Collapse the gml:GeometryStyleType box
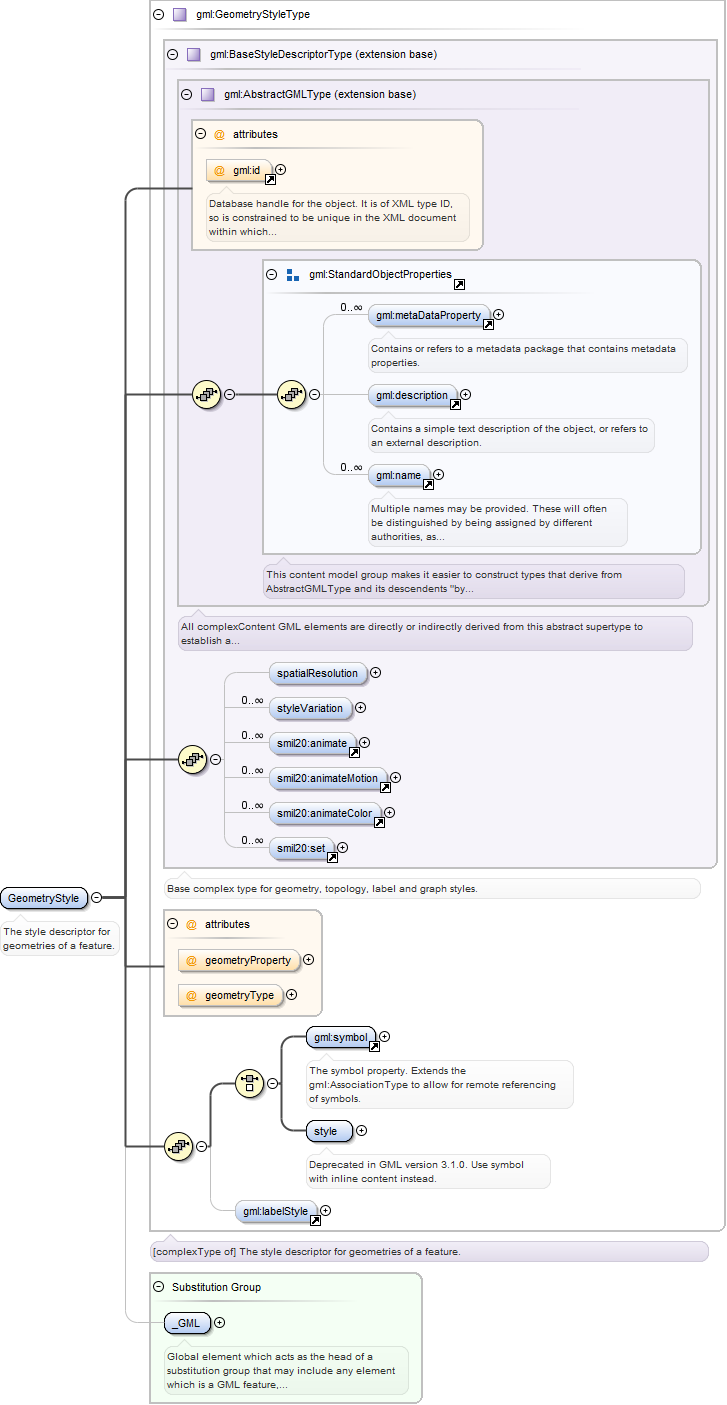The image size is (727, 1405). pyautogui.click(x=158, y=15)
